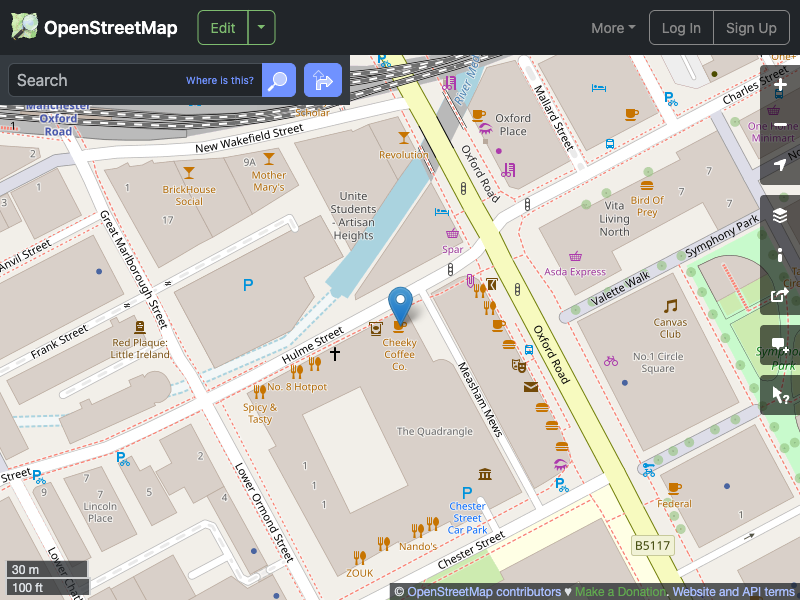
Task: Expand editing options beside the Edit button
Action: click(261, 28)
